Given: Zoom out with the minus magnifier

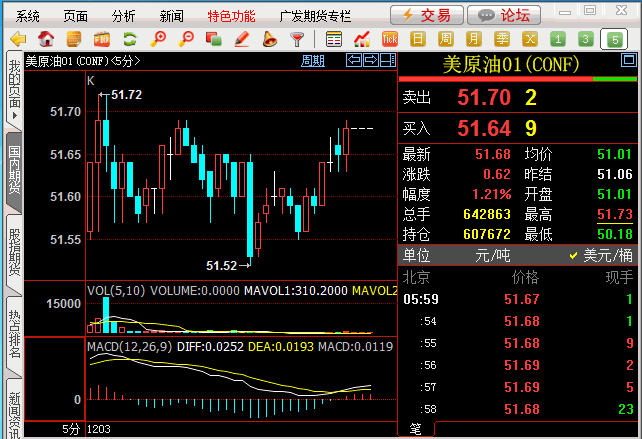Looking at the screenshot, I should click(185, 39).
